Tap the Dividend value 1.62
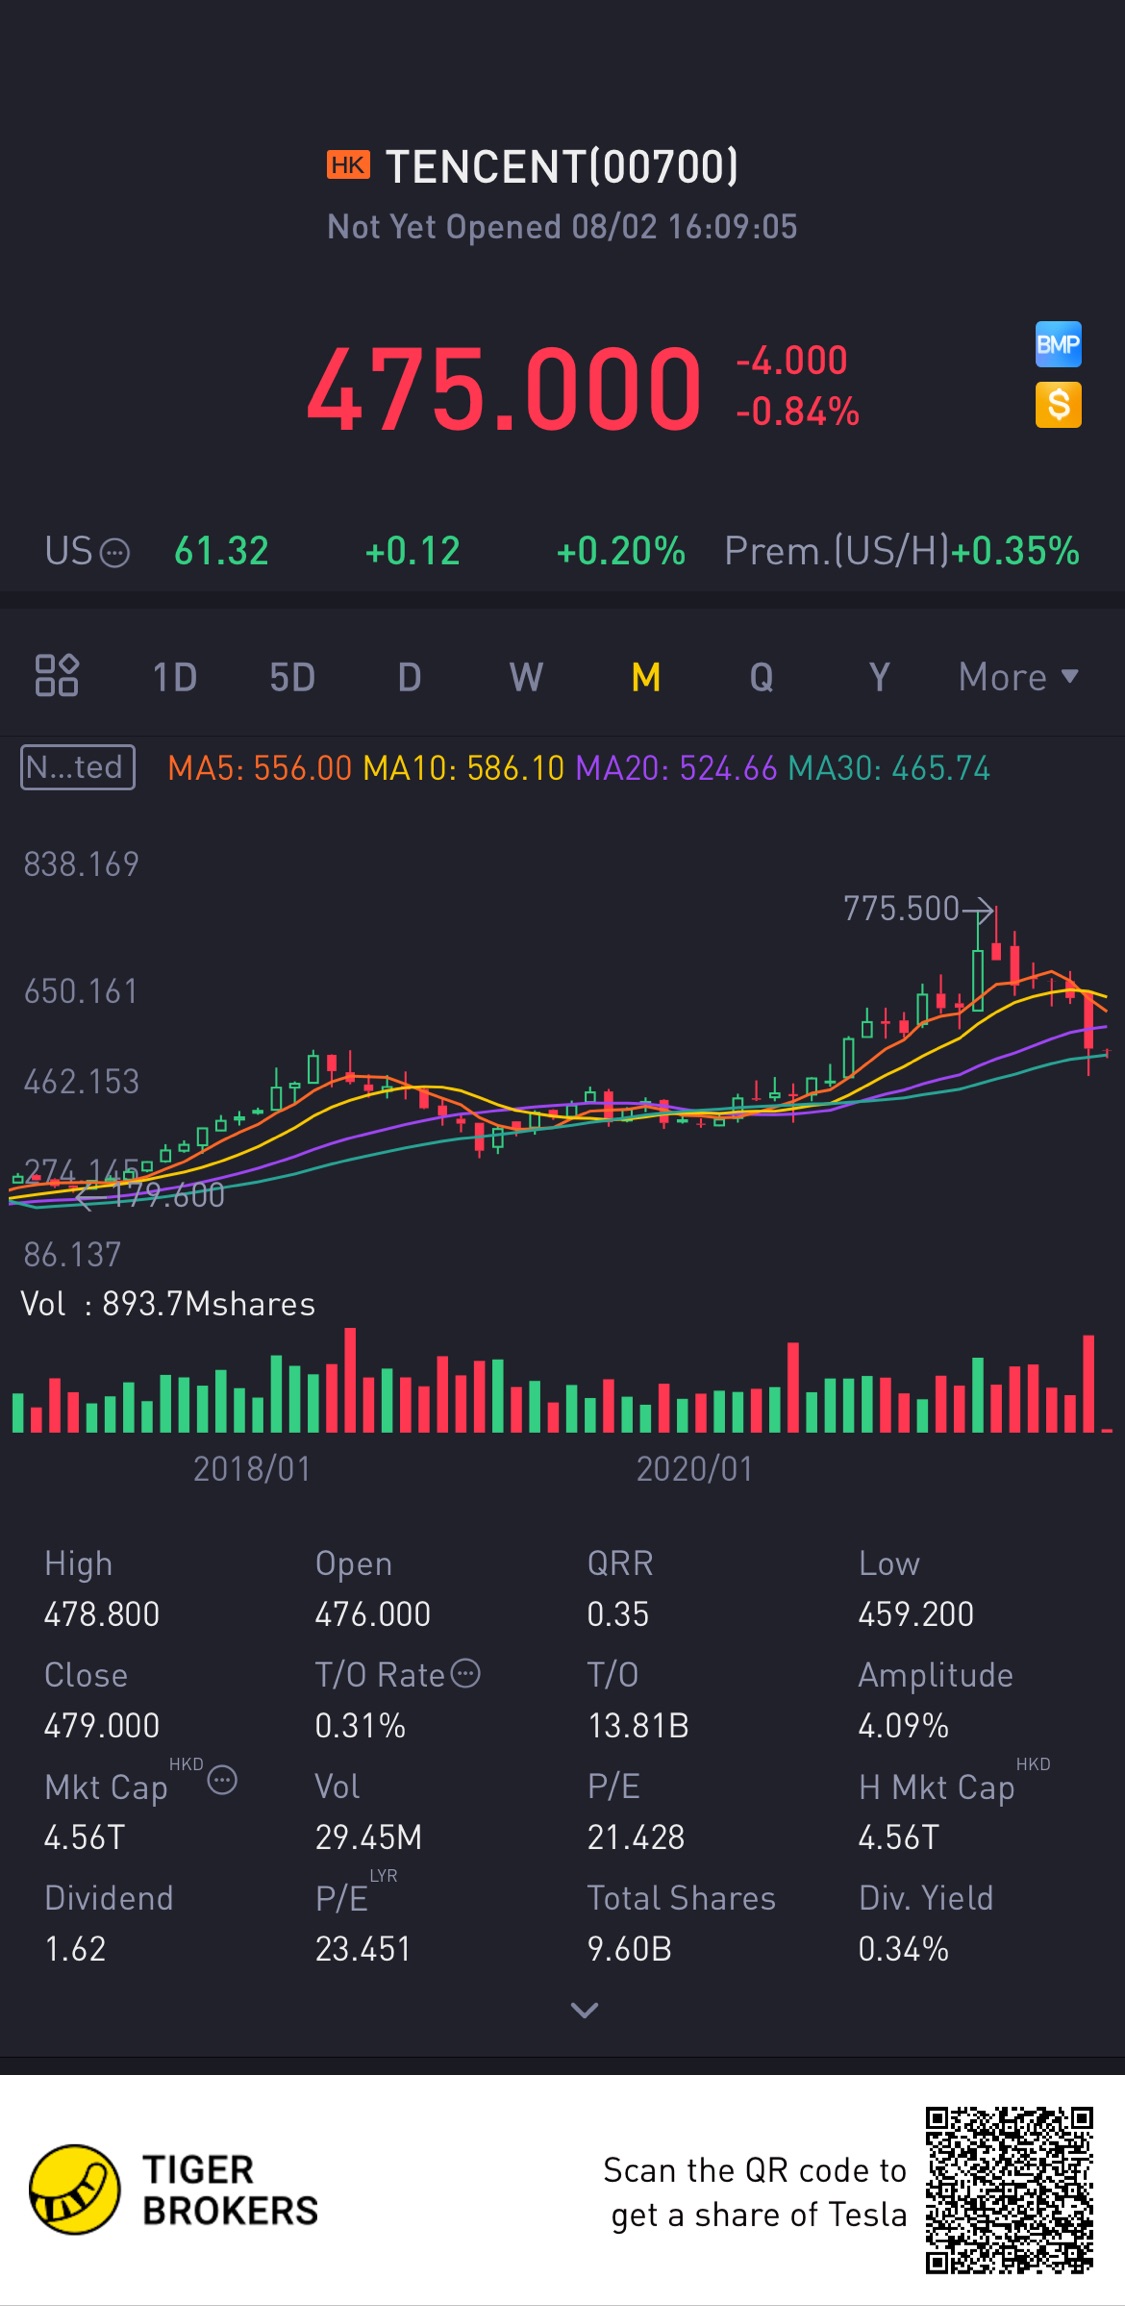Viewport: 1125px width, 2306px height. (75, 1948)
